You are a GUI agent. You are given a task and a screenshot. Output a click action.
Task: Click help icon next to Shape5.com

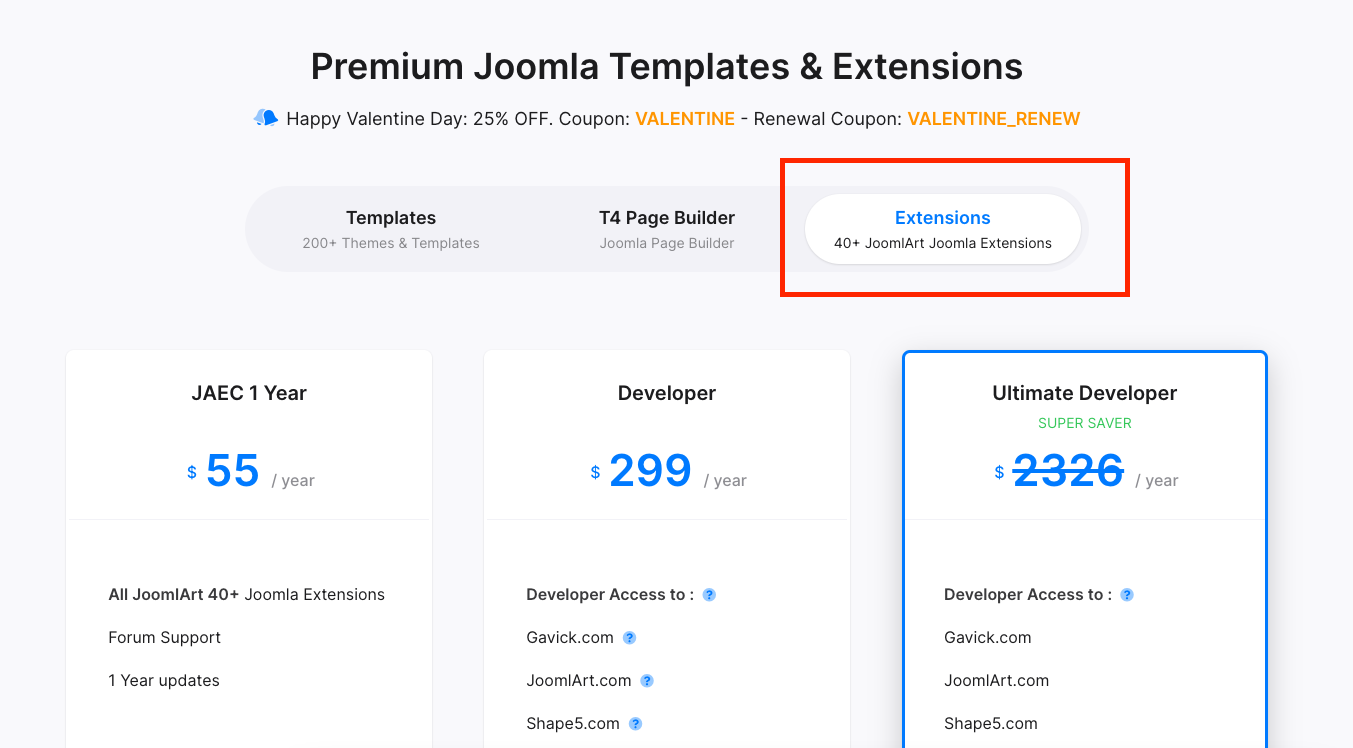(x=635, y=724)
